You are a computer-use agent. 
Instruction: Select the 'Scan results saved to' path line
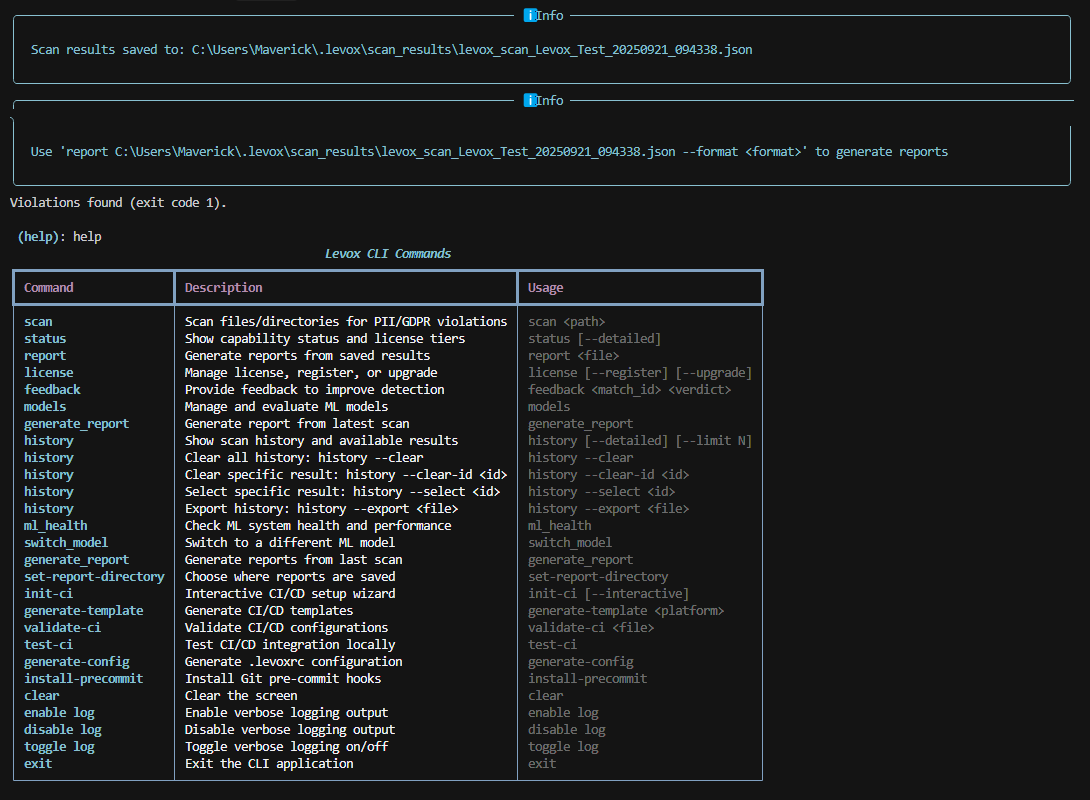[391, 49]
